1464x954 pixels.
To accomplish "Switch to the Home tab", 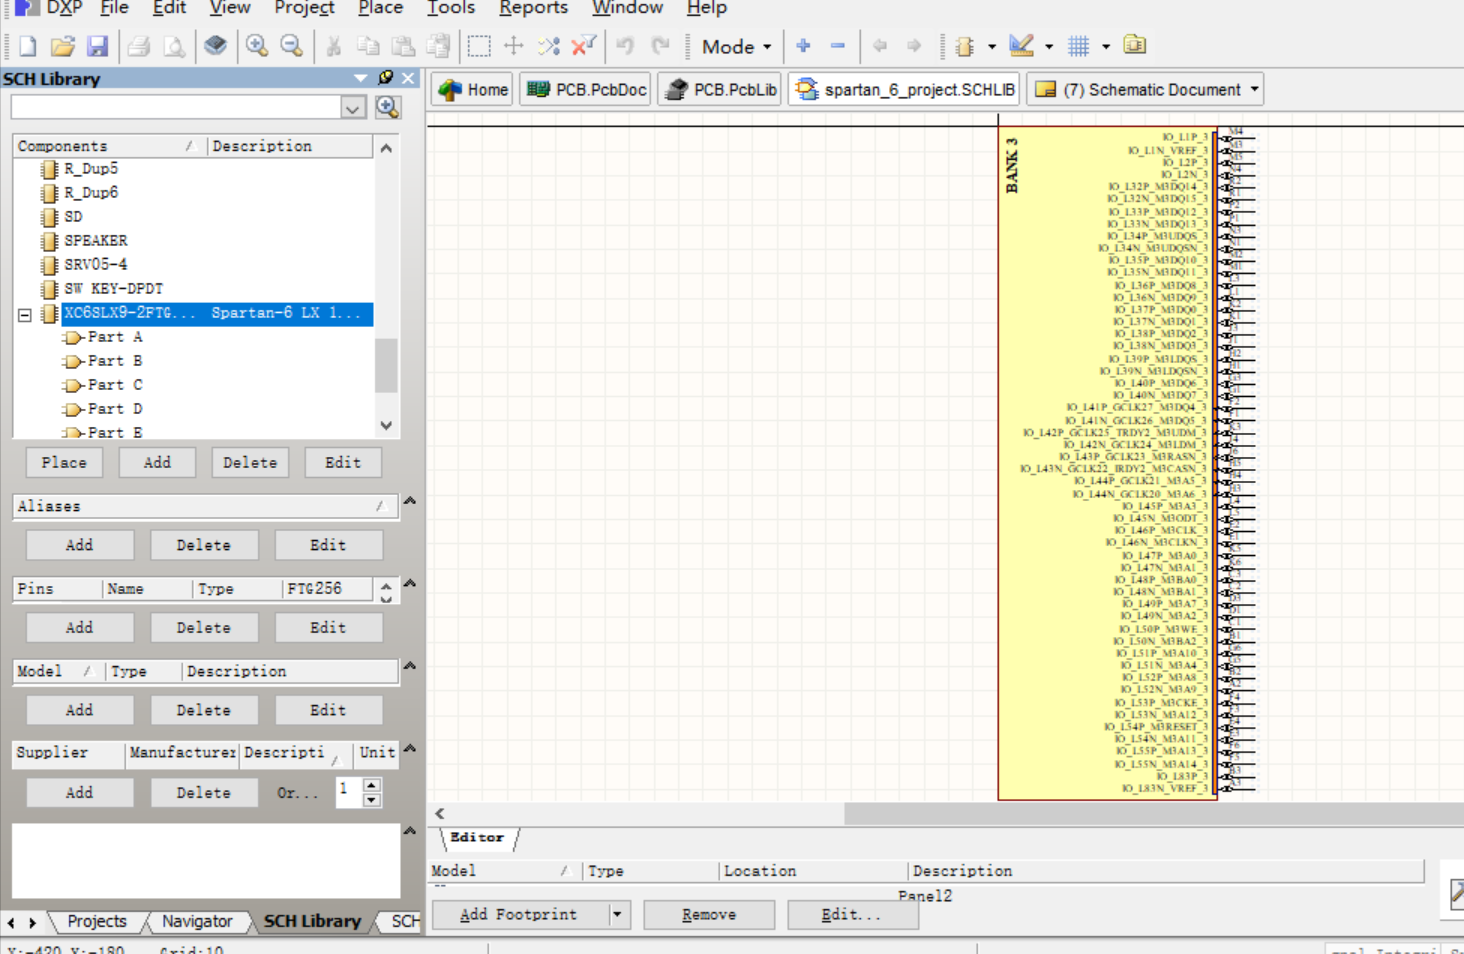I will pyautogui.click(x=472, y=89).
